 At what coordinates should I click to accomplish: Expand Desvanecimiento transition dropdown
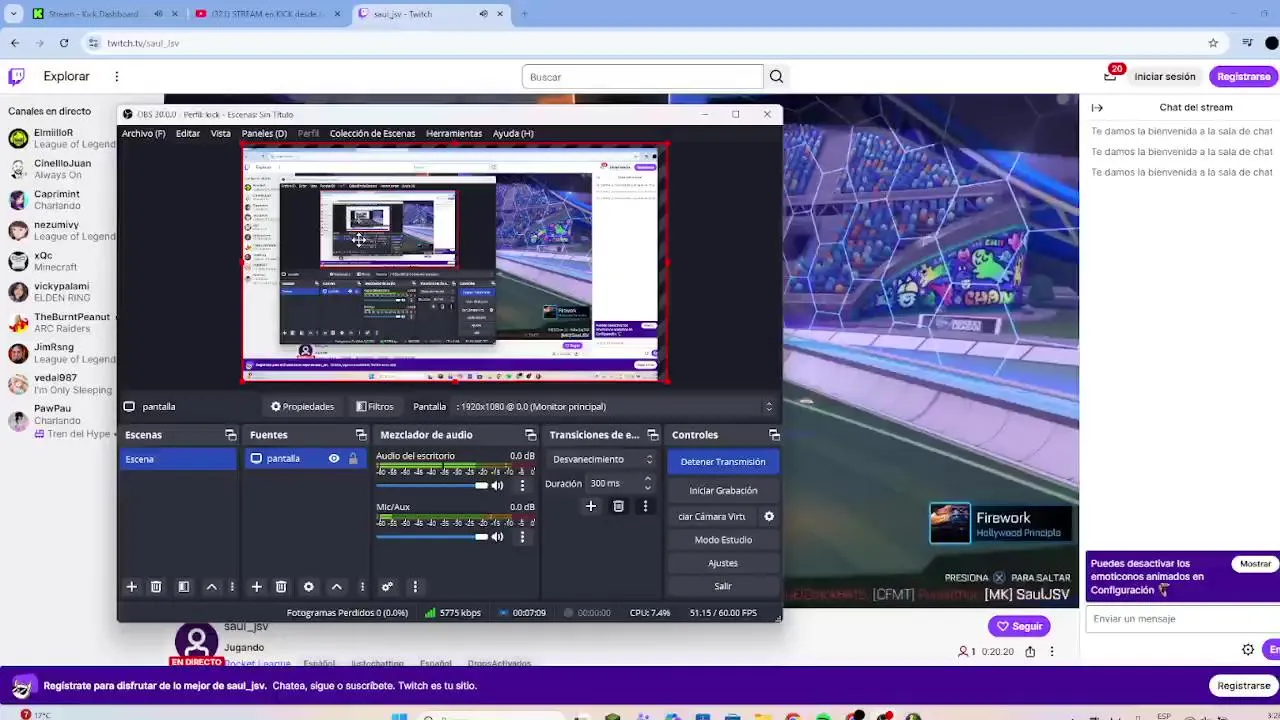pyautogui.click(x=603, y=460)
